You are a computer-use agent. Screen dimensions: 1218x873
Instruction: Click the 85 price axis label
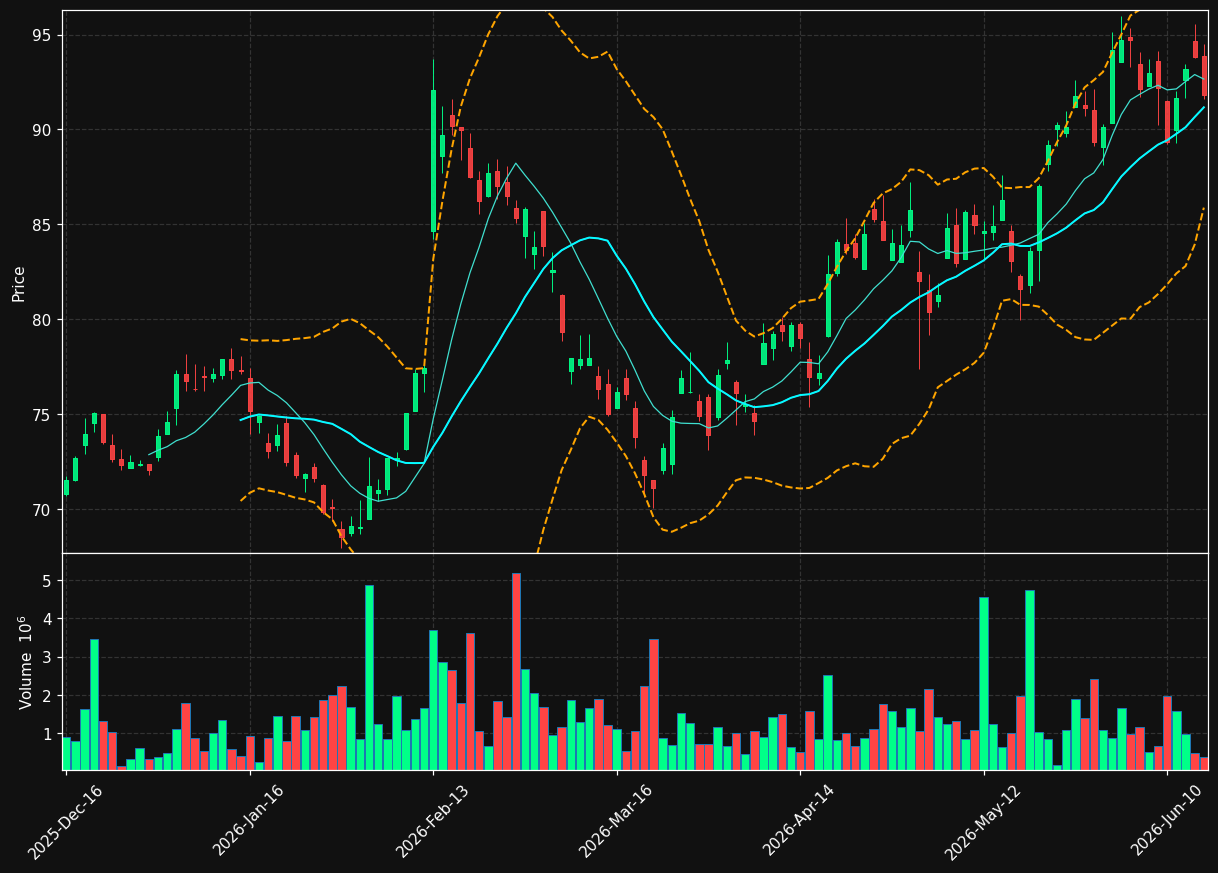[43, 225]
